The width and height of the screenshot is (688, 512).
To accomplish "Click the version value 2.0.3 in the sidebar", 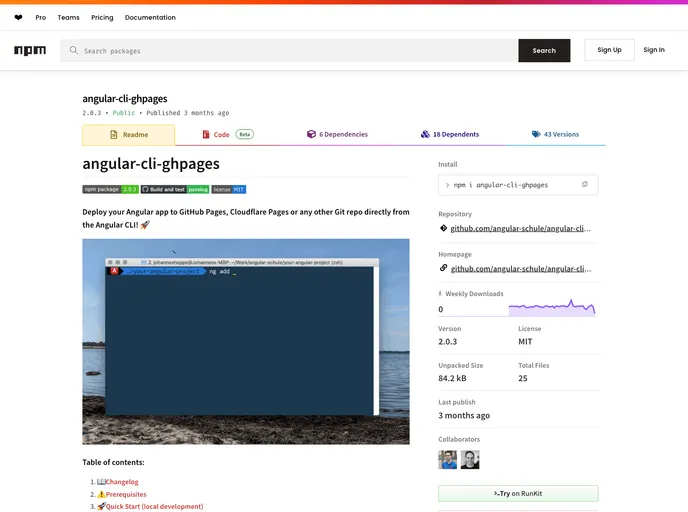I will click(x=448, y=341).
